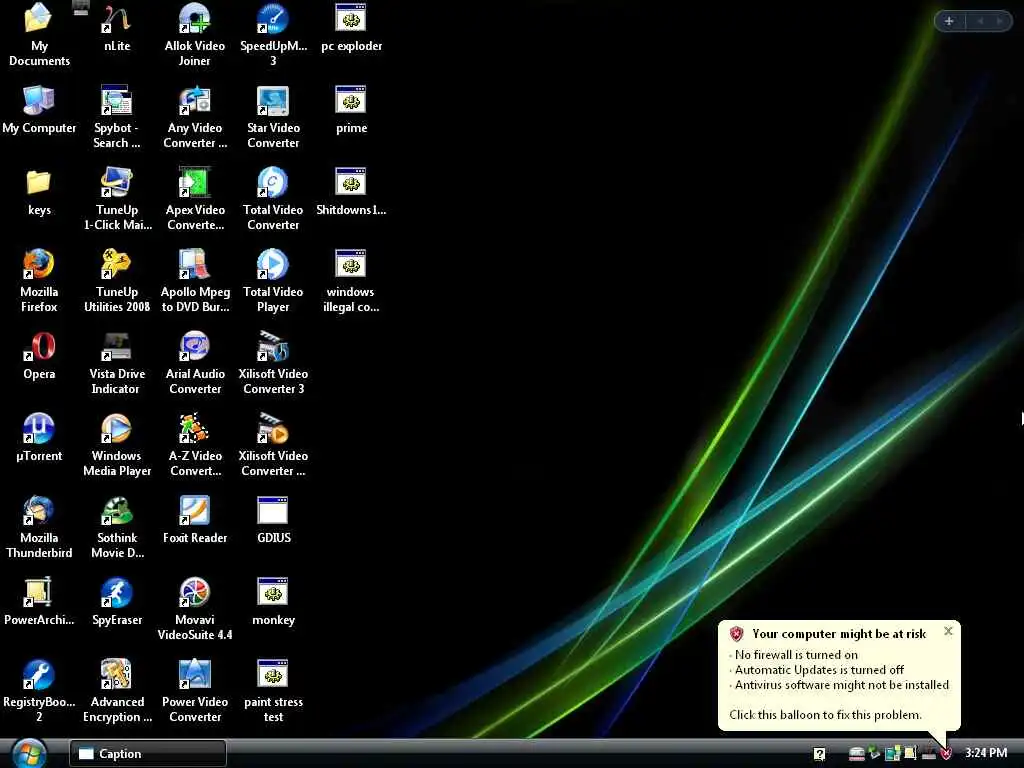
Task: Click the sidebar previous gadgets arrow
Action: [x=980, y=22]
